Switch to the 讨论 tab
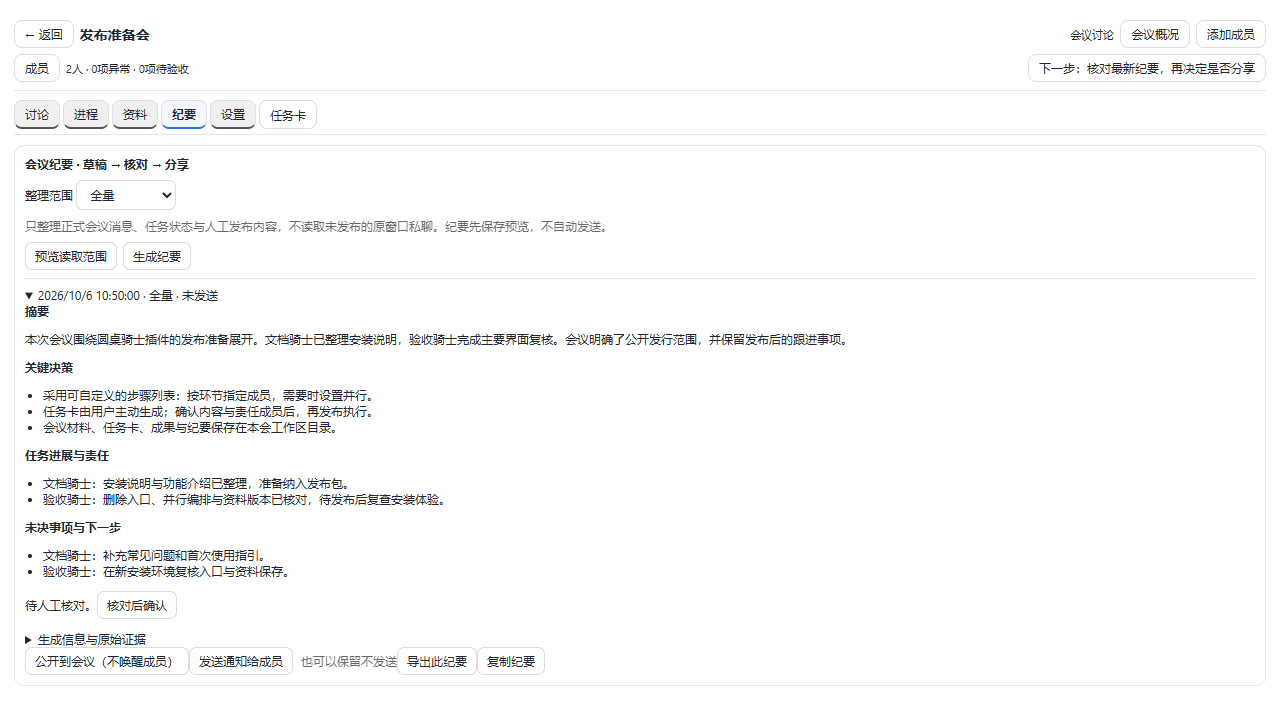This screenshot has width=1280, height=710. pos(37,114)
